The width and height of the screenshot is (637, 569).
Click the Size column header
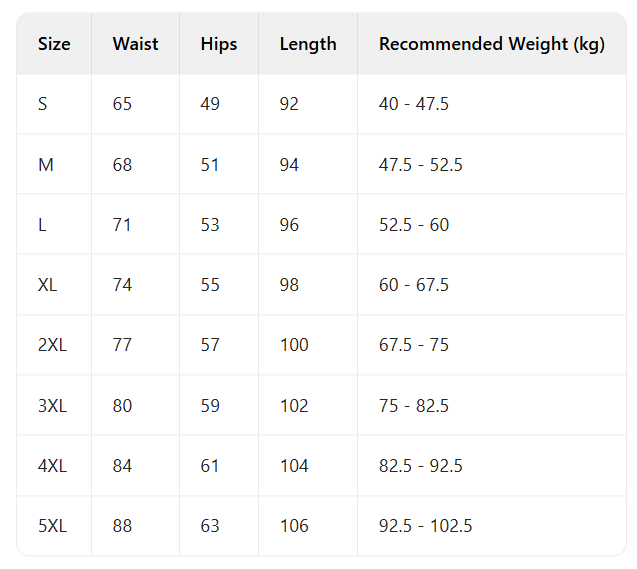[54, 44]
